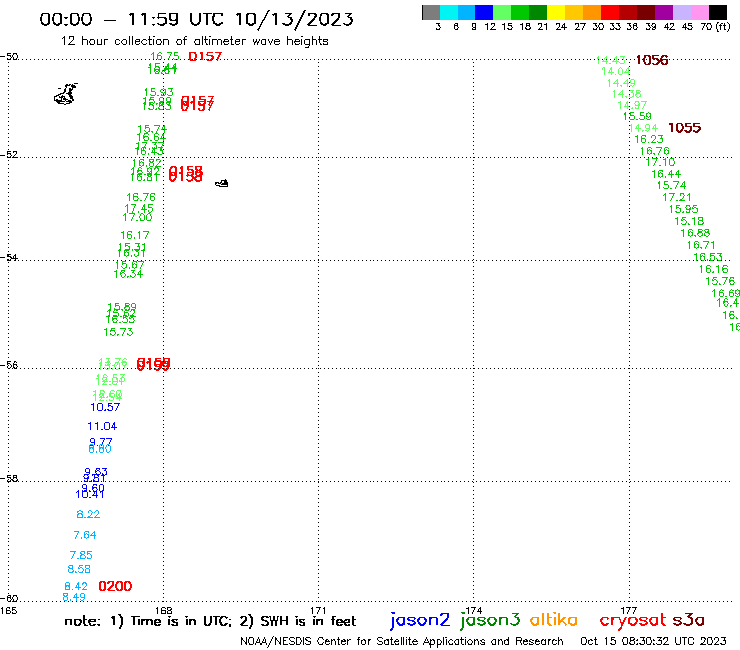Click the wave height value 16.17

[135, 235]
